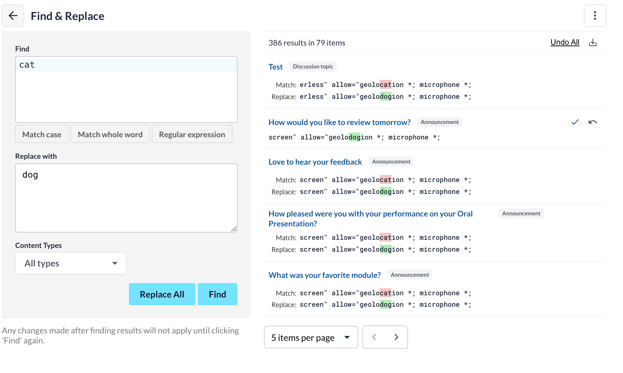Image resolution: width=623 pixels, height=373 pixels.
Task: Open How would you like to review tomorrow
Action: click(x=339, y=122)
